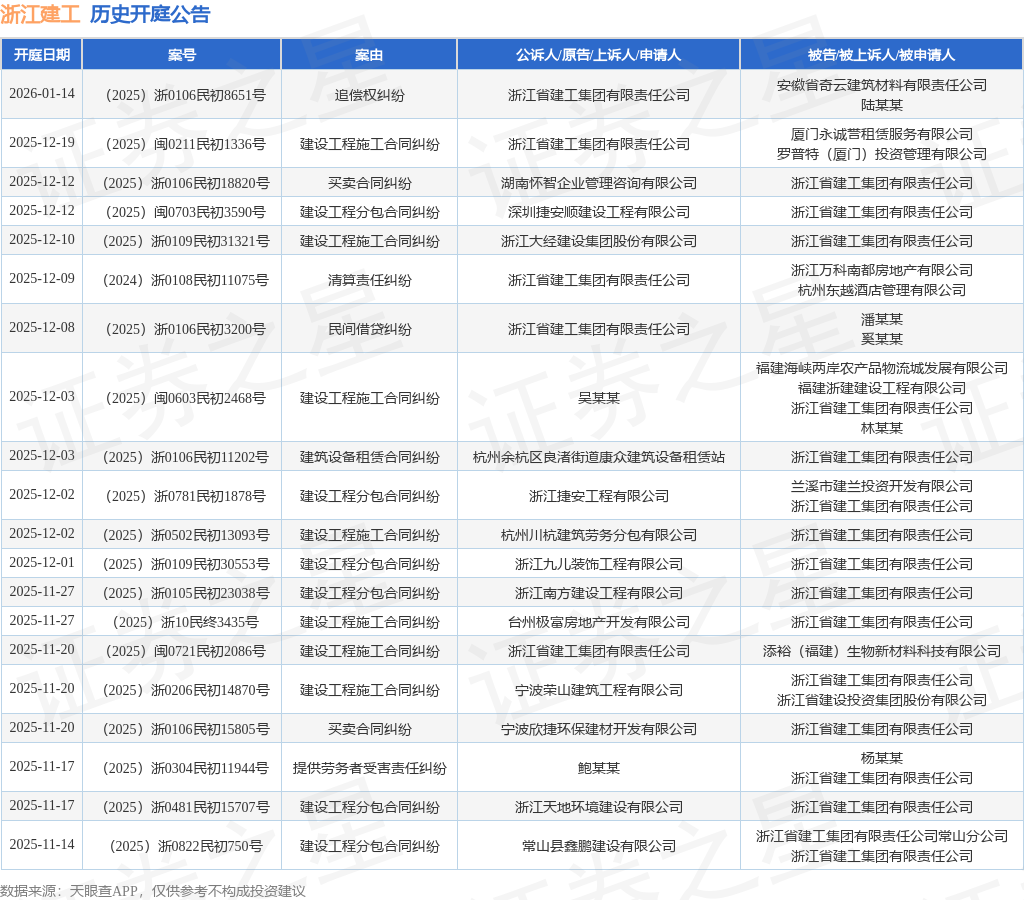Select the 开庭日期 column header
Viewport: 1024px width, 900px height.
click(42, 55)
